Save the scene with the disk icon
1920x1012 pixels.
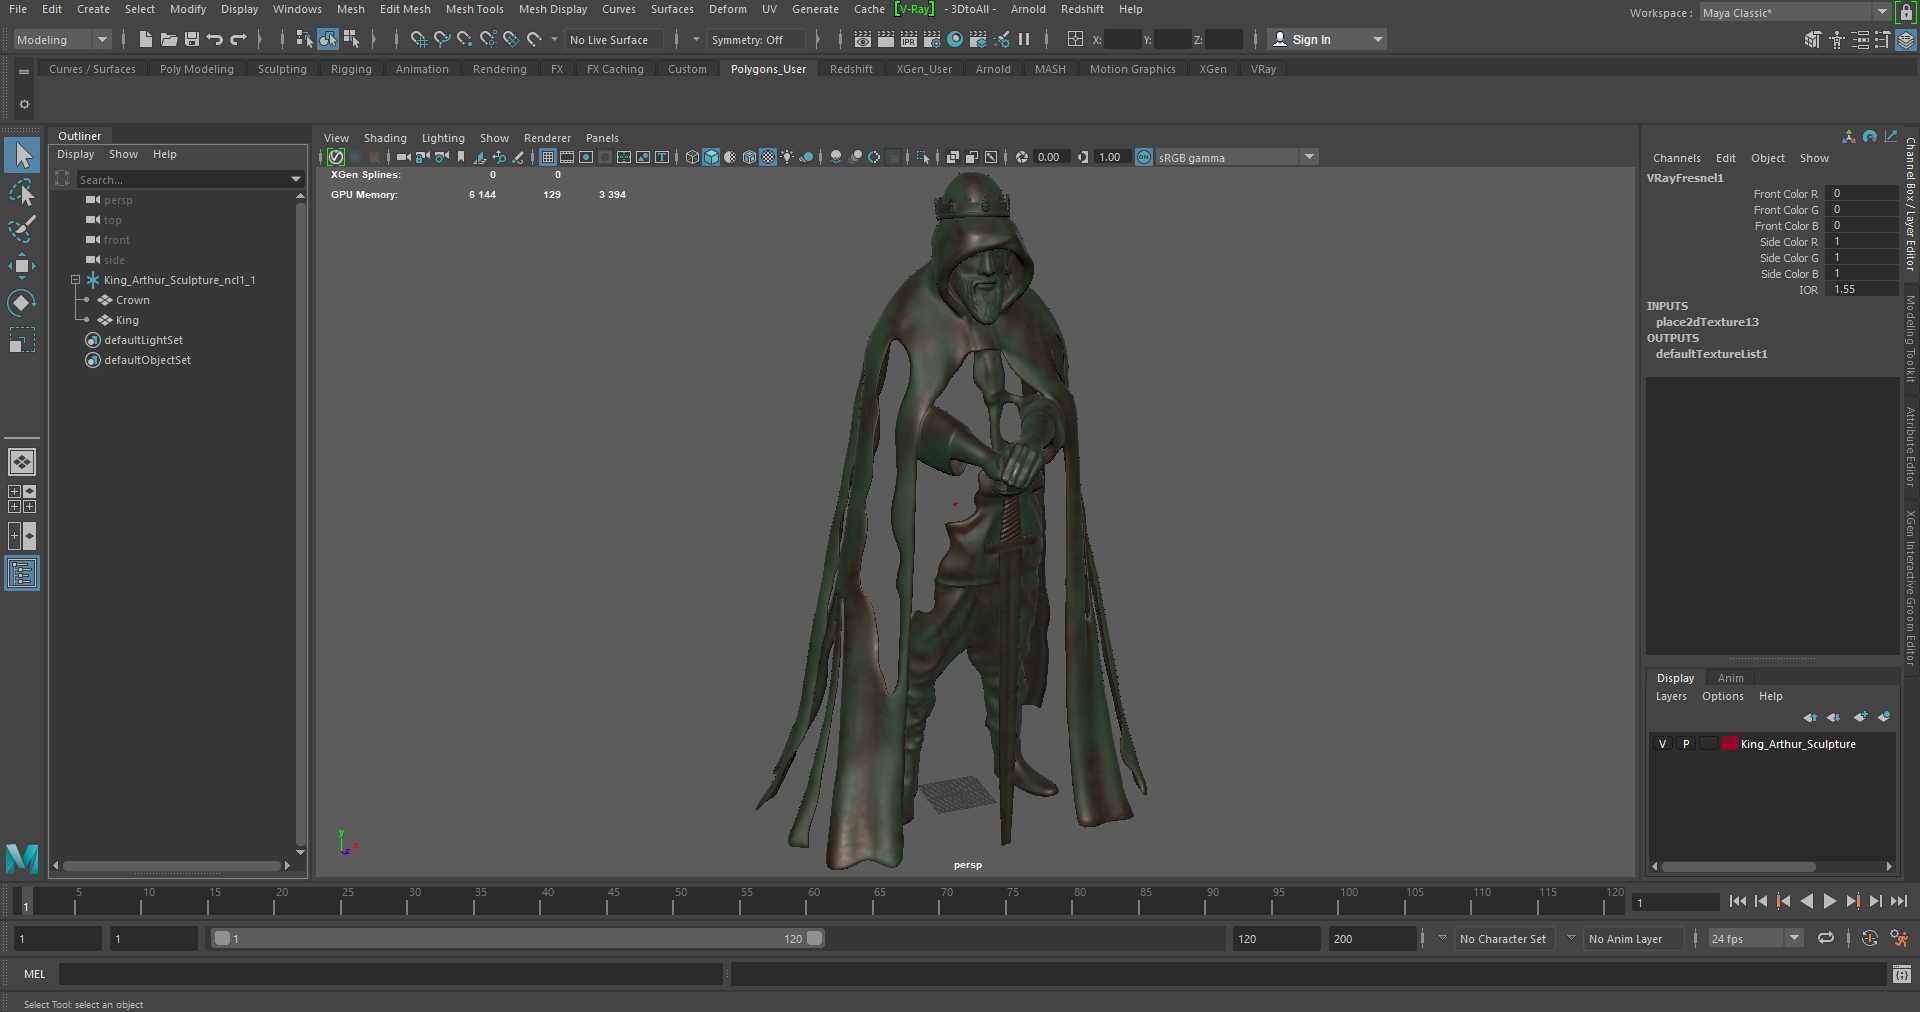point(192,39)
